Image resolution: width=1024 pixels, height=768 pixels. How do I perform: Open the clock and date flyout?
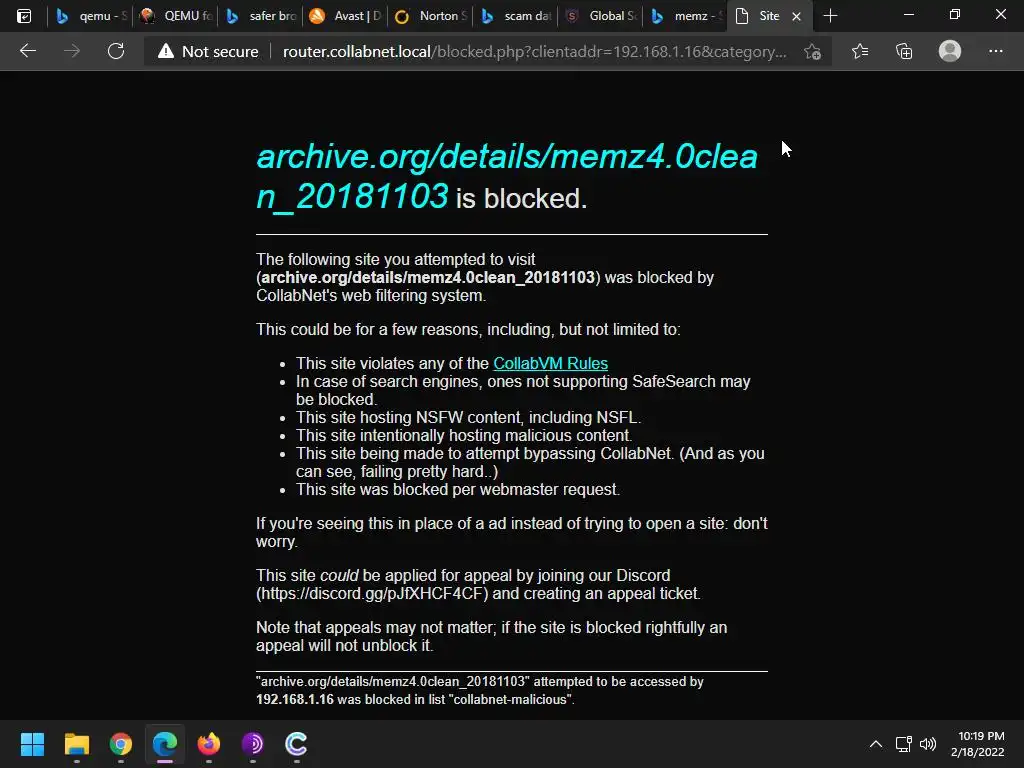click(x=978, y=744)
